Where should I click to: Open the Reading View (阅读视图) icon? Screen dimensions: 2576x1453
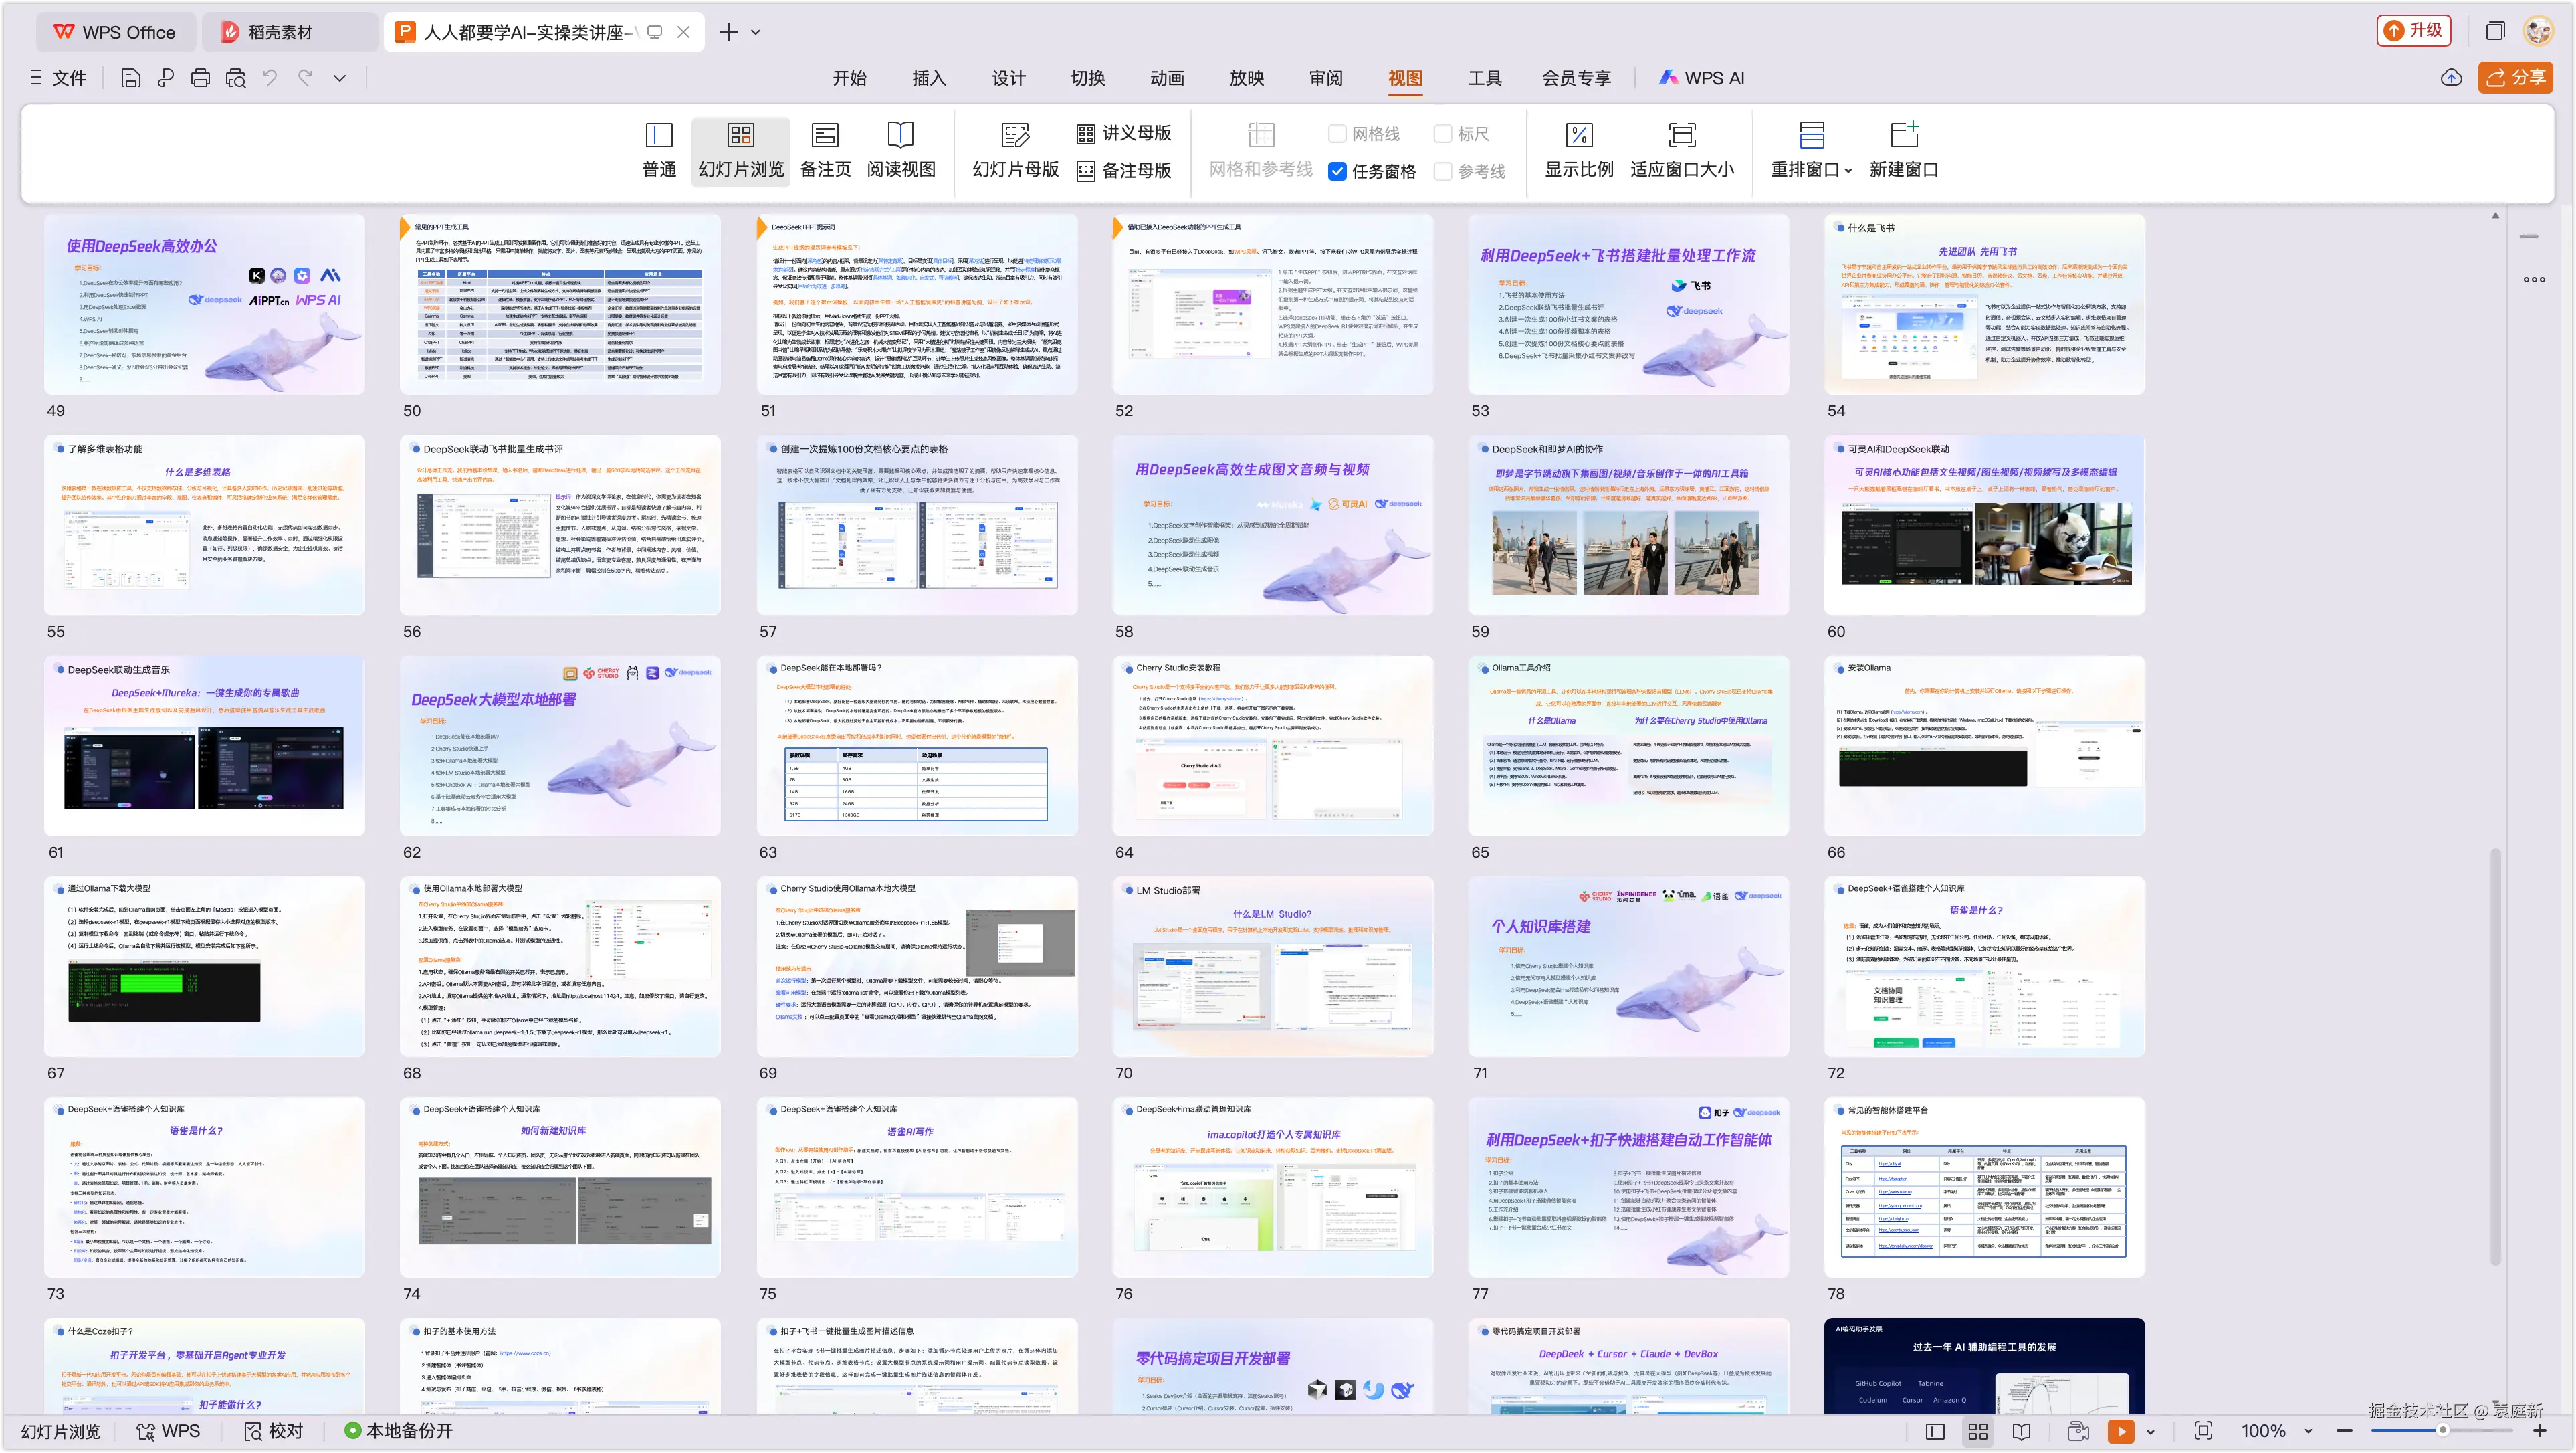901,150
